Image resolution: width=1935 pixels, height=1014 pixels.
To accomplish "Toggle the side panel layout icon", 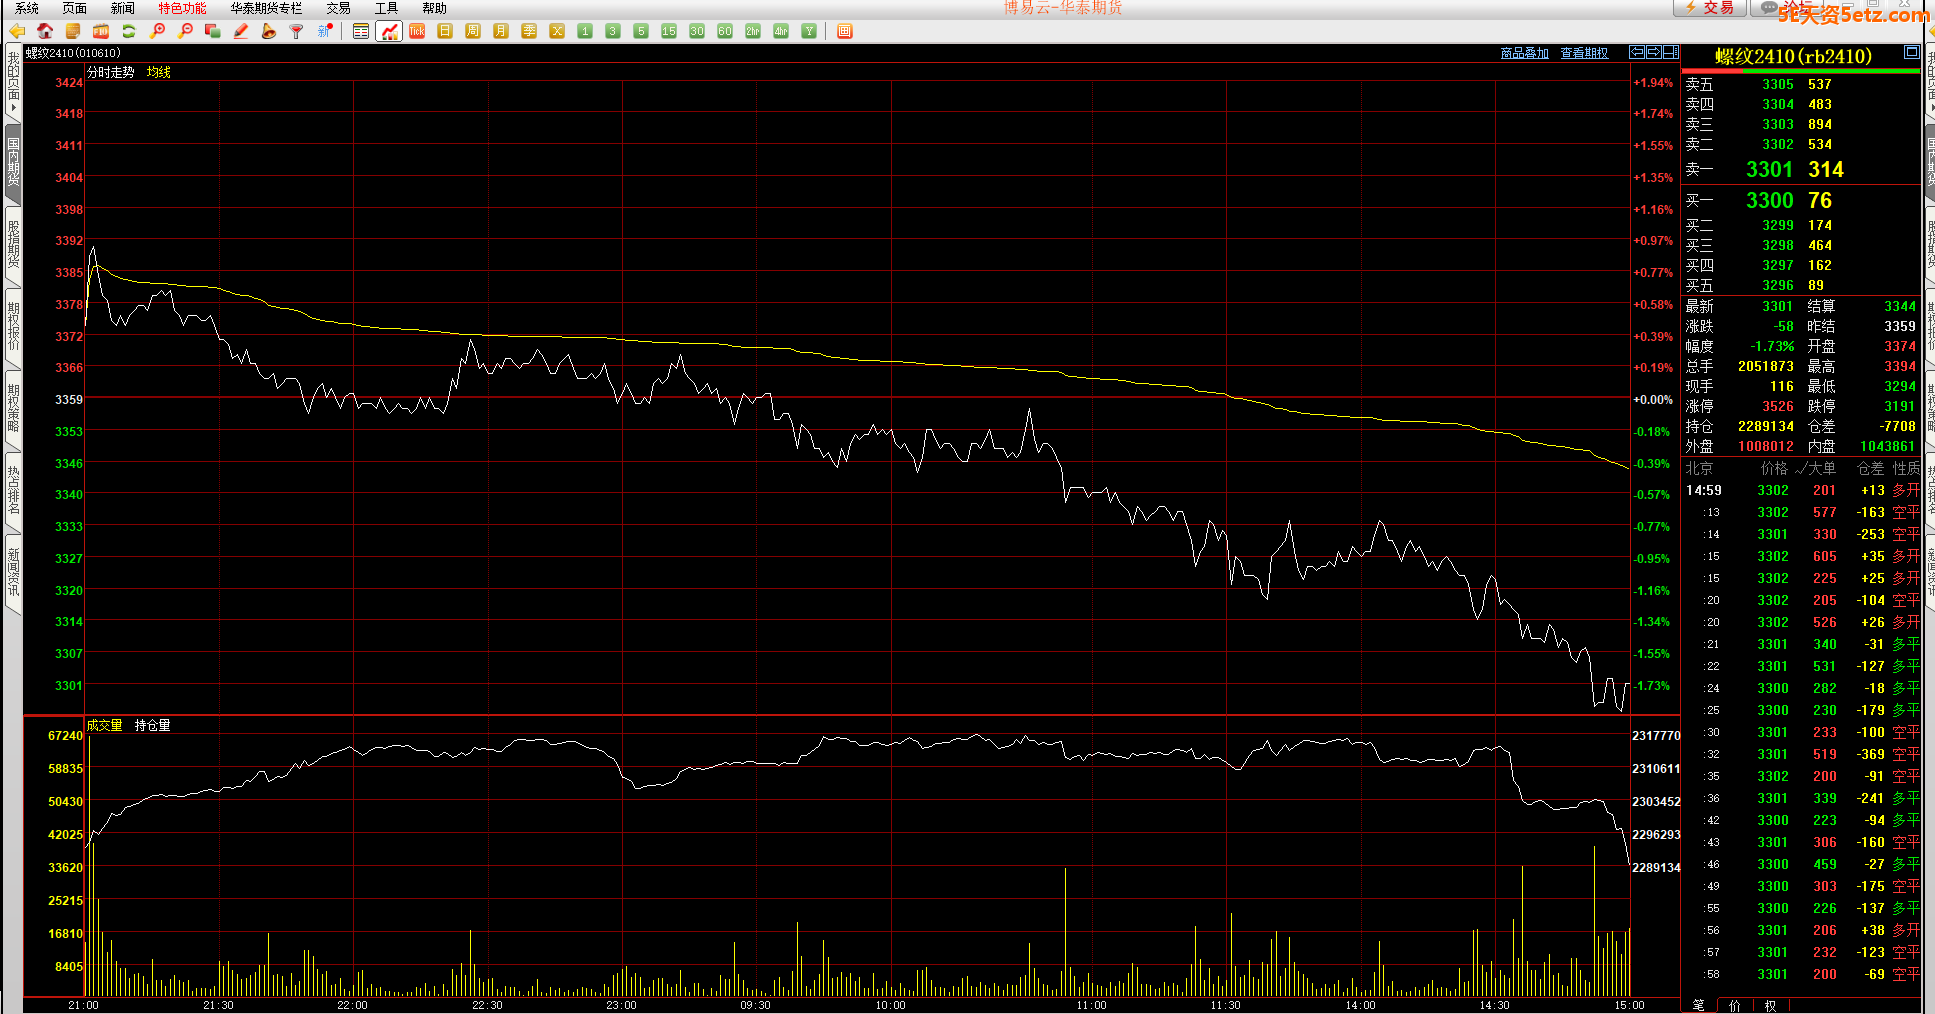I will point(1670,52).
